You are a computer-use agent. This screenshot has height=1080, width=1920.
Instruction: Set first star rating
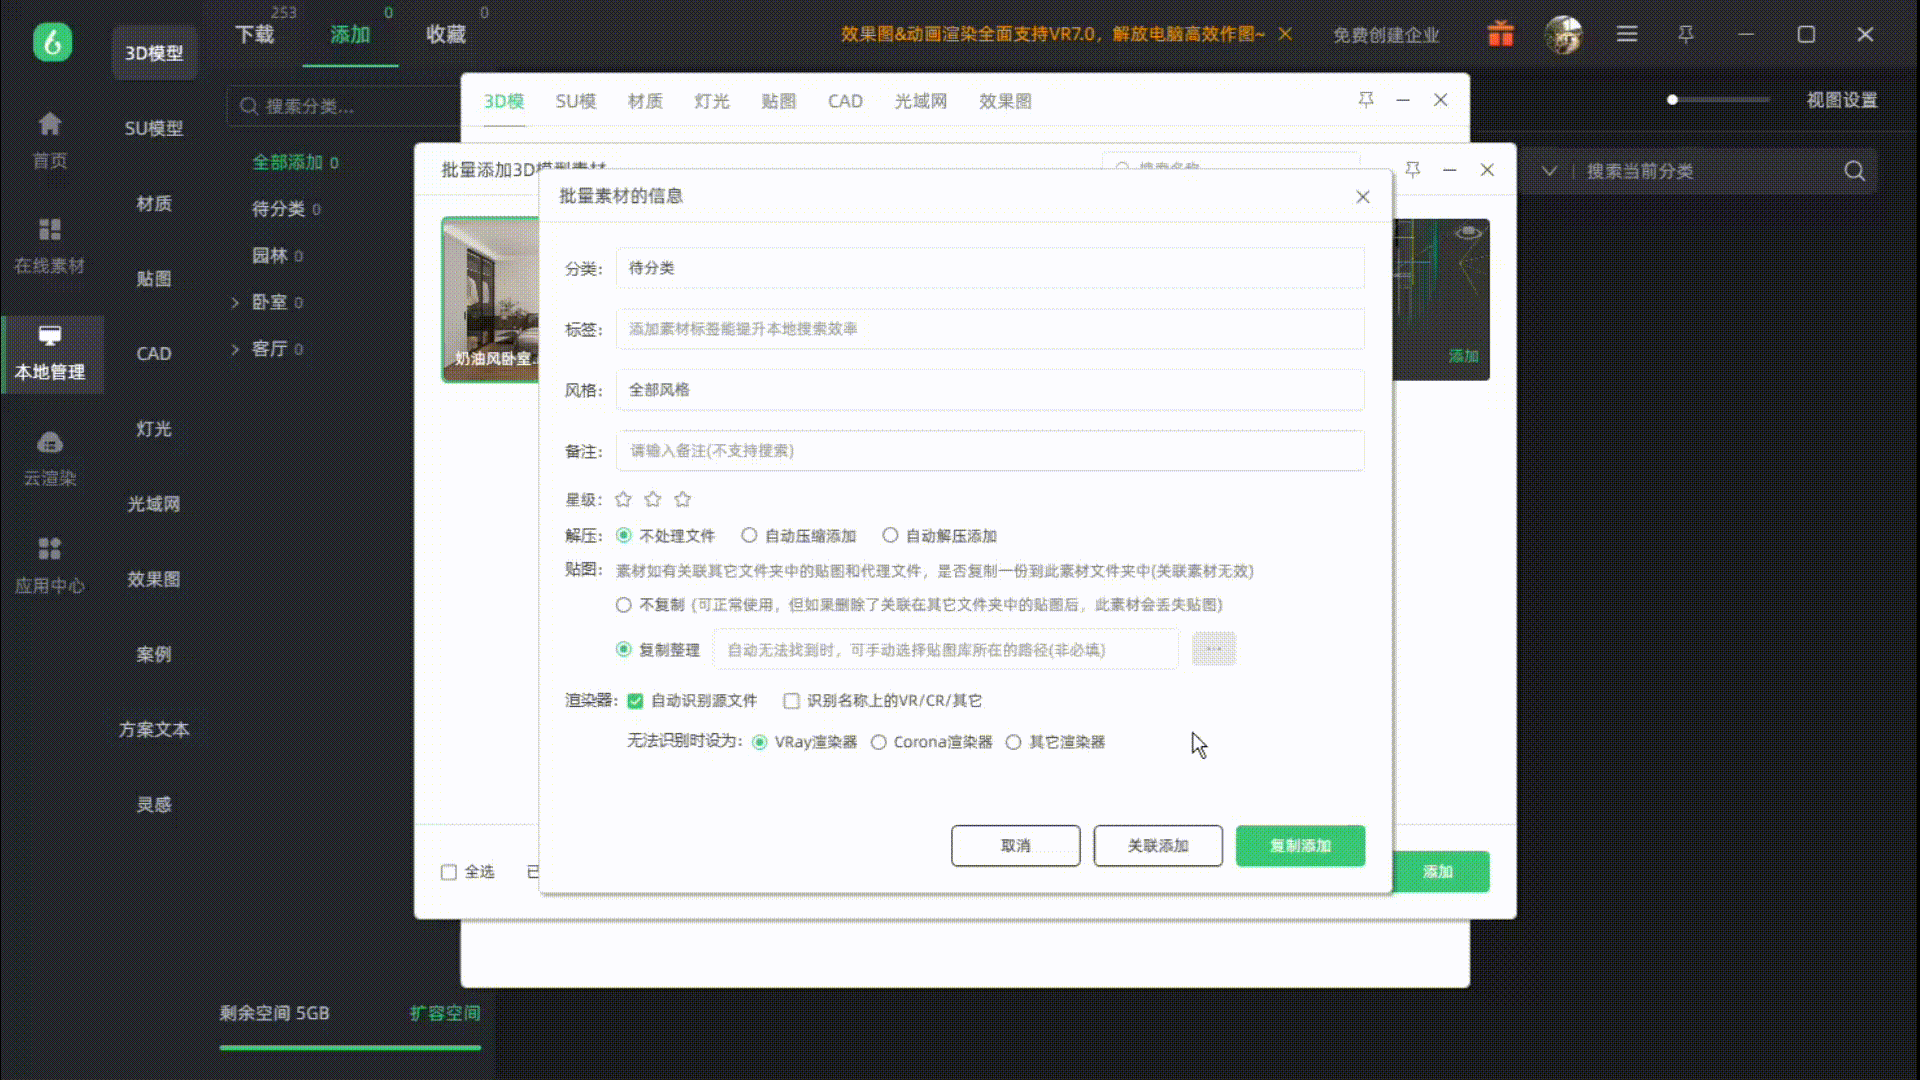(x=623, y=499)
